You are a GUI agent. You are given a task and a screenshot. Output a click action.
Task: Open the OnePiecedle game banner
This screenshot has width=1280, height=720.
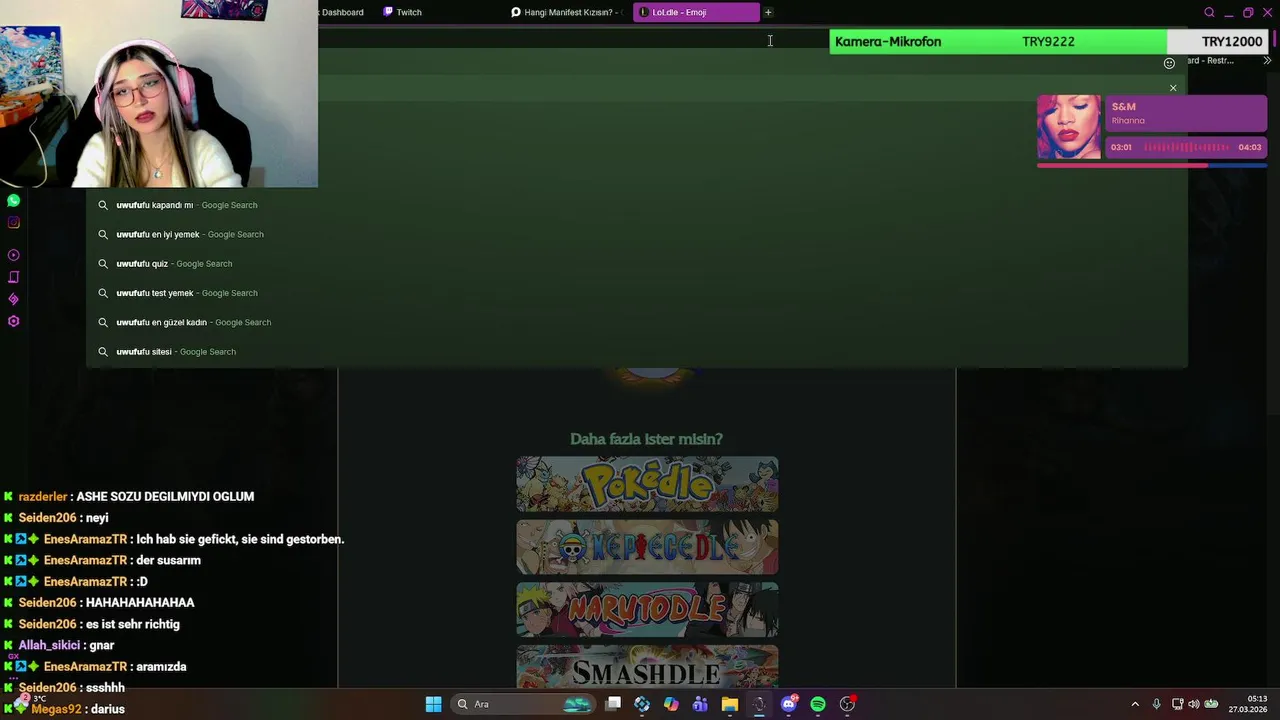click(647, 547)
